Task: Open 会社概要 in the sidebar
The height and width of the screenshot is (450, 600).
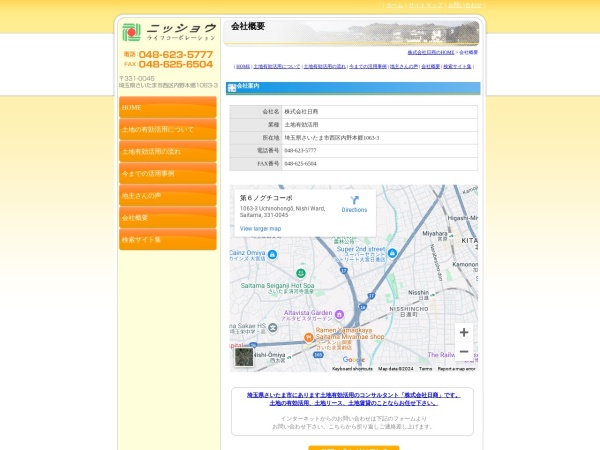Action: tap(168, 217)
